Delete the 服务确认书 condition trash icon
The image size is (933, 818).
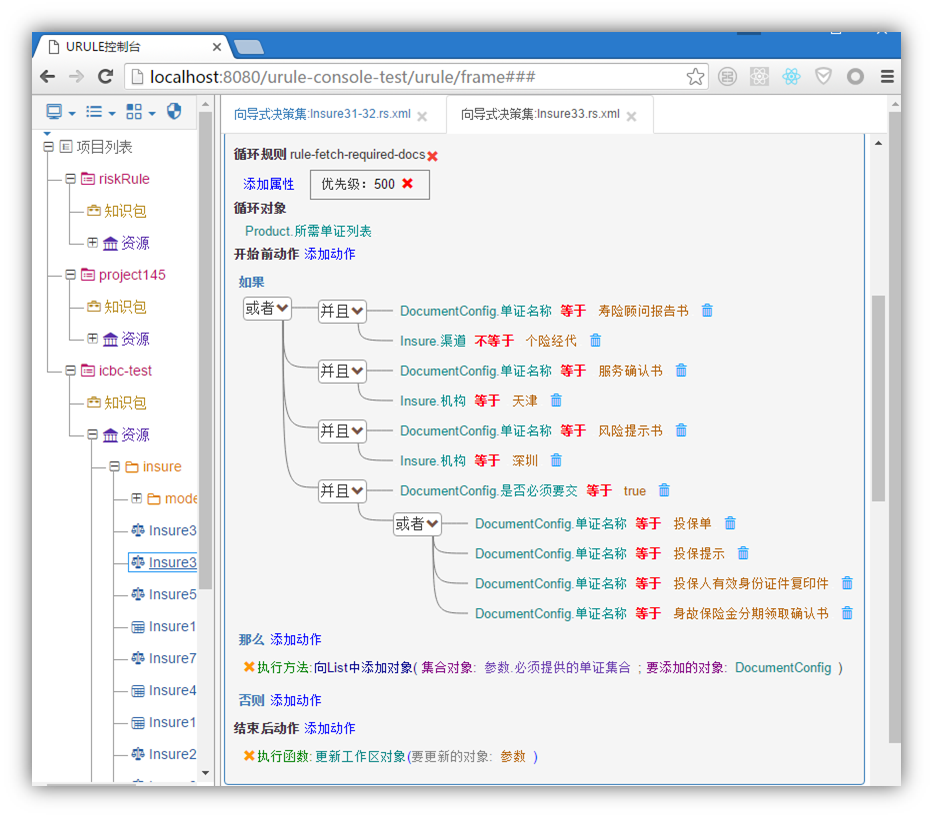[x=681, y=371]
